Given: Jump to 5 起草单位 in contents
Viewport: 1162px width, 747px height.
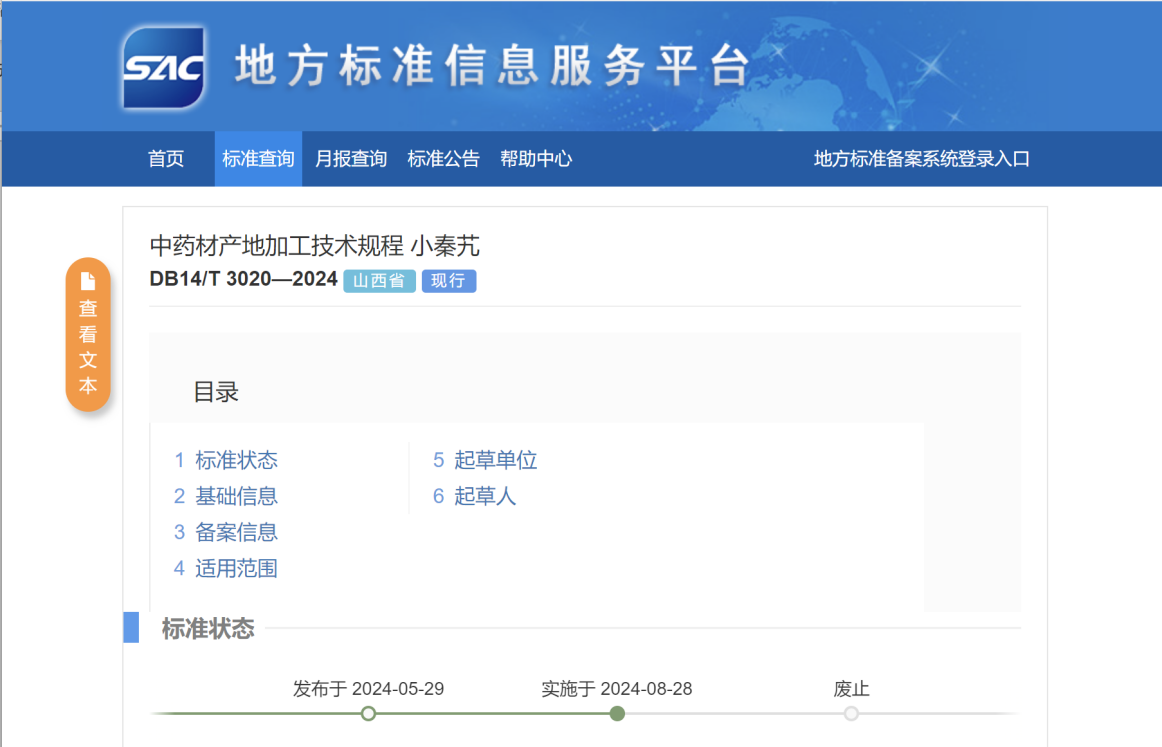Looking at the screenshot, I should [x=485, y=460].
